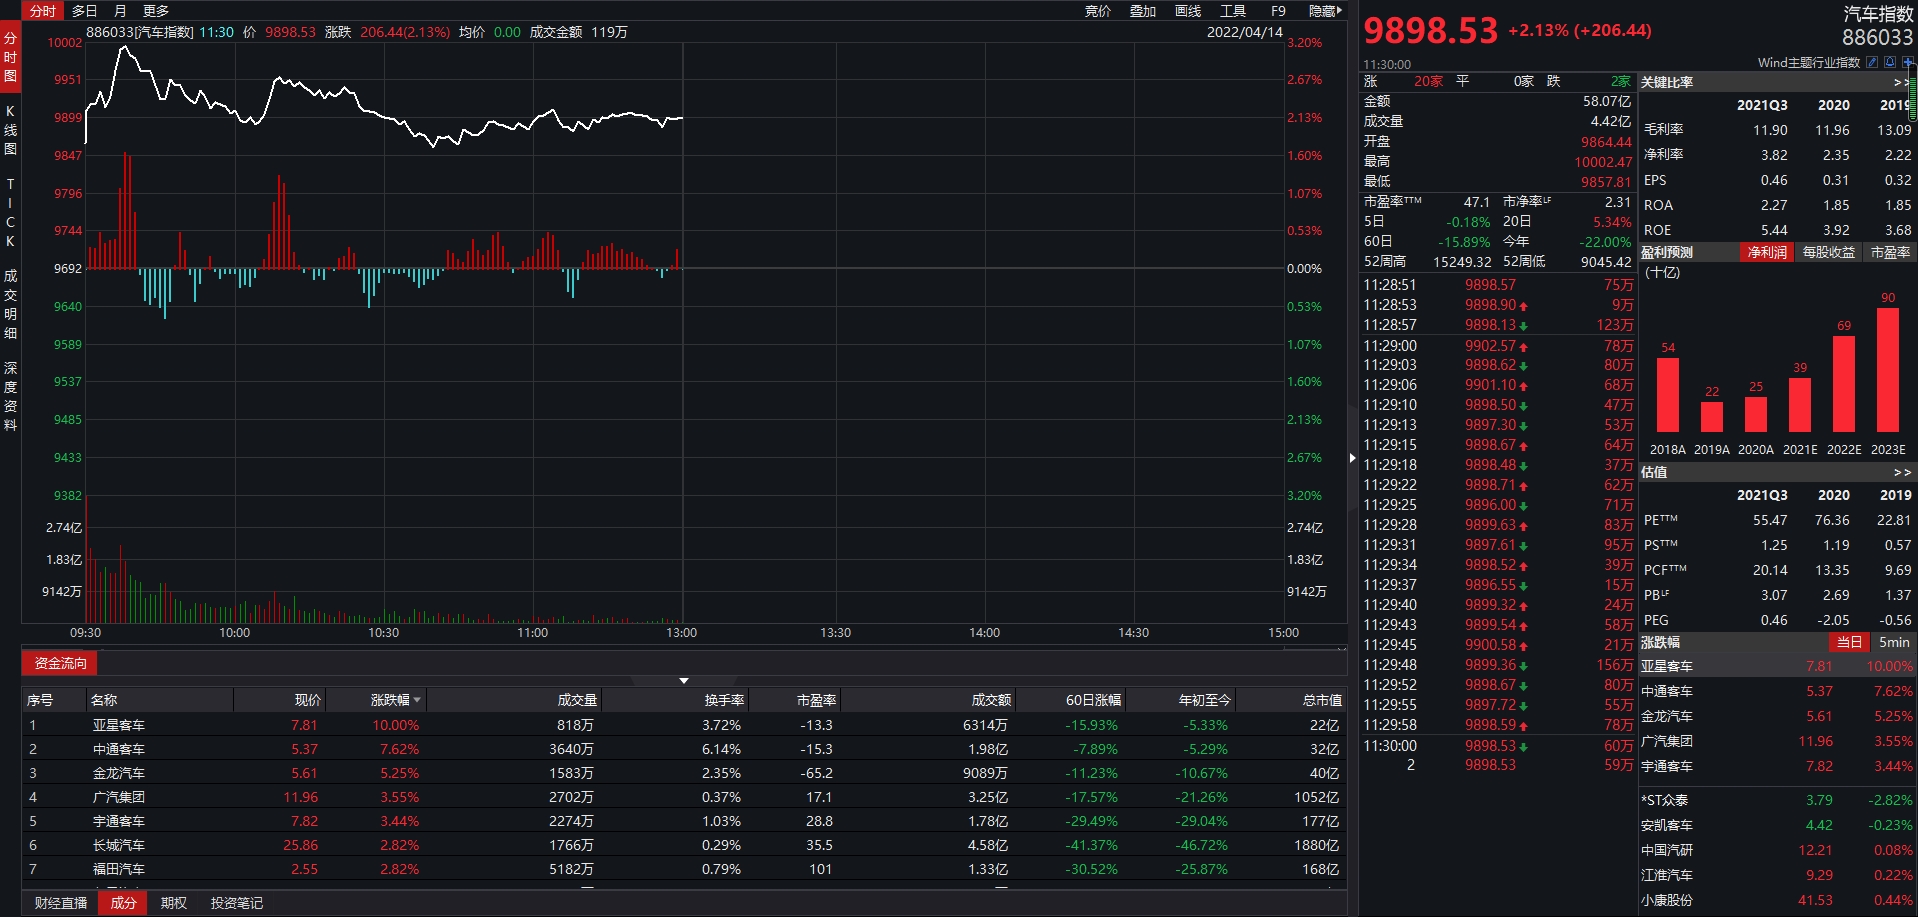The image size is (1918, 917).
Task: Click the 2023E bar in profit forecast chart
Action: [1887, 370]
